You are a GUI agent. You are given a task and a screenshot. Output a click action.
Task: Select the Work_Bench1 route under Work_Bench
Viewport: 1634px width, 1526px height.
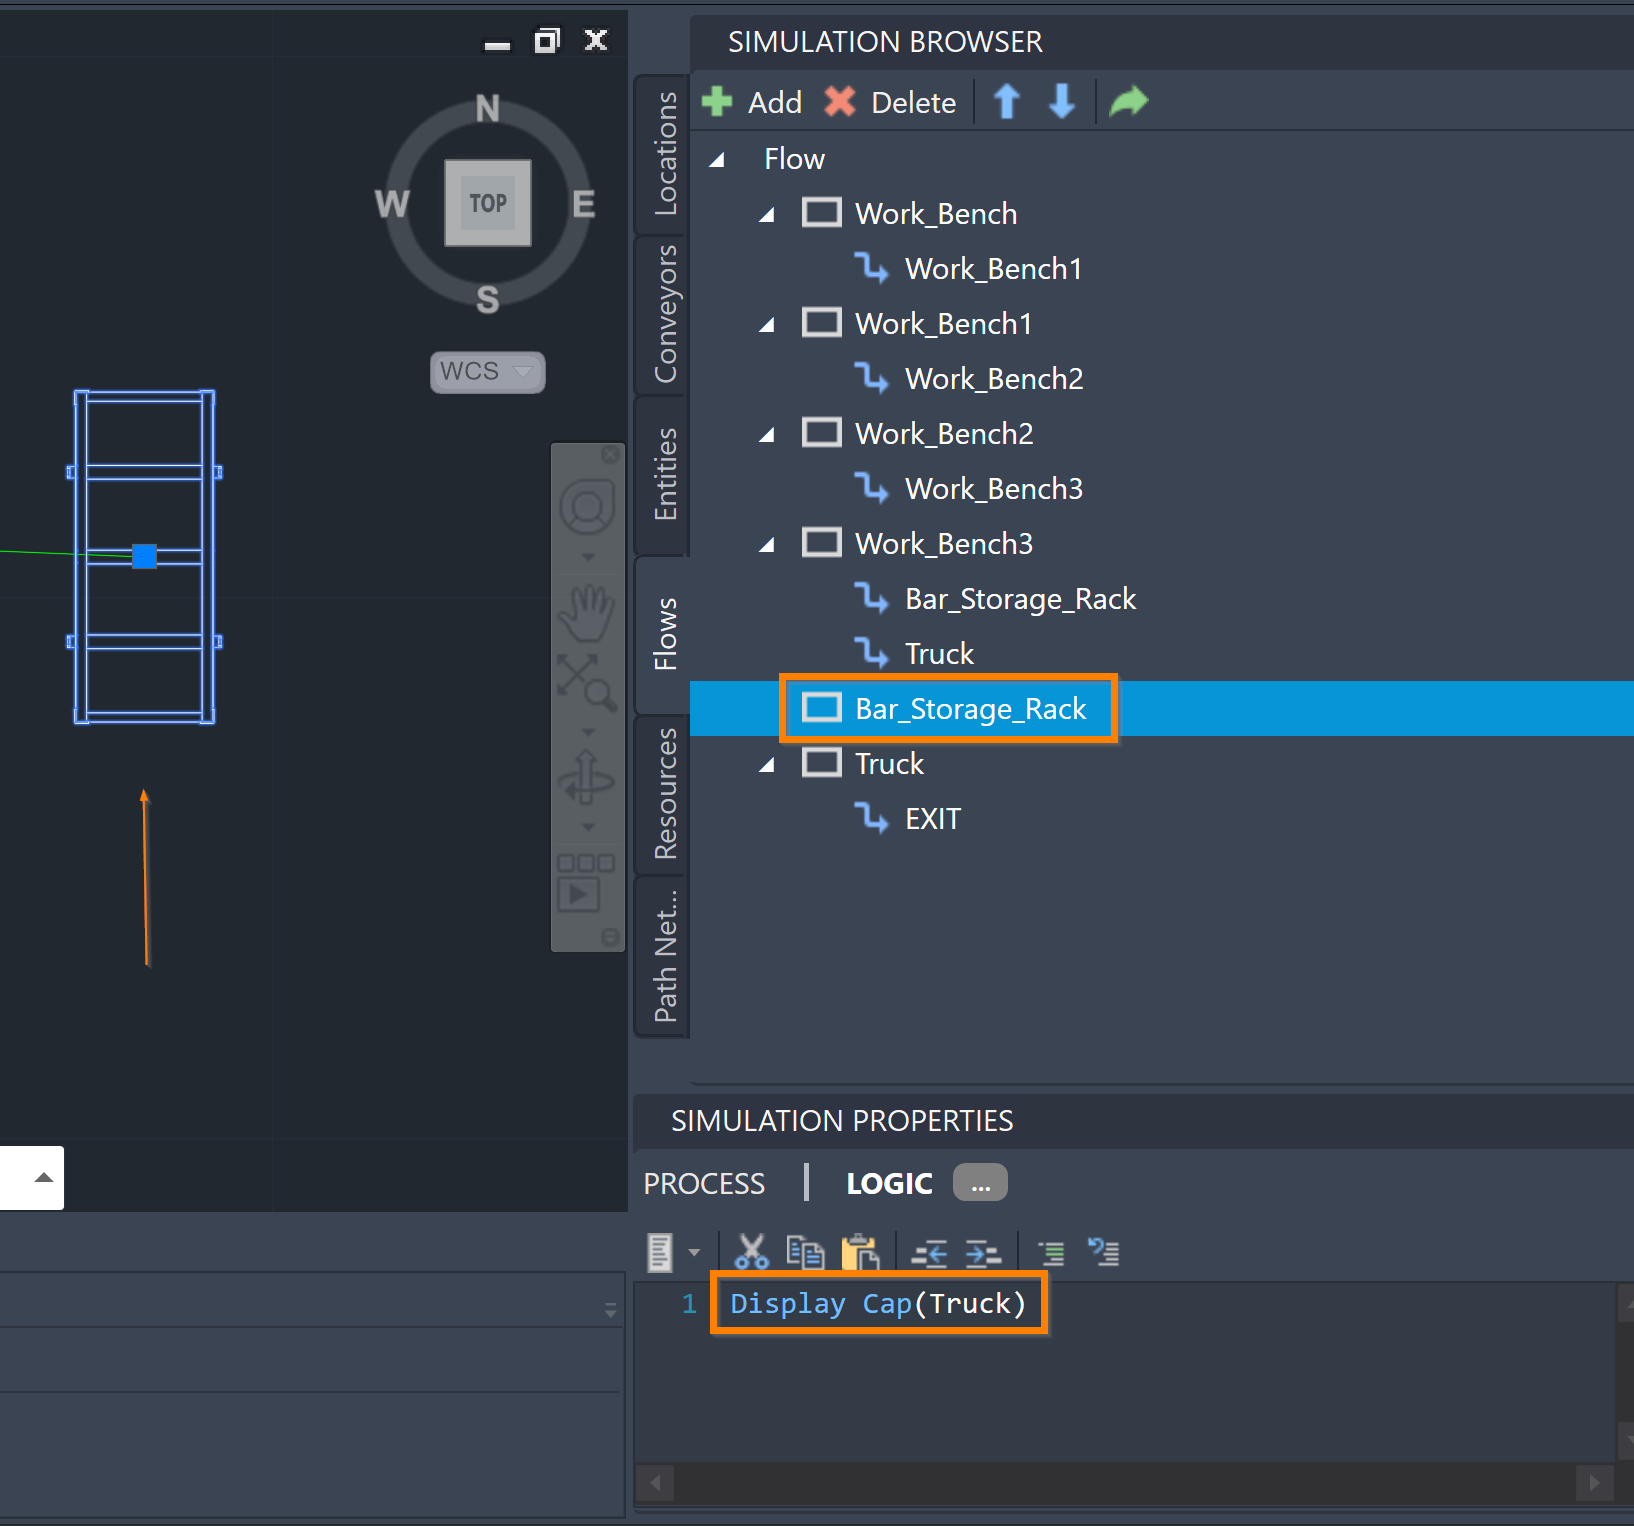[993, 269]
